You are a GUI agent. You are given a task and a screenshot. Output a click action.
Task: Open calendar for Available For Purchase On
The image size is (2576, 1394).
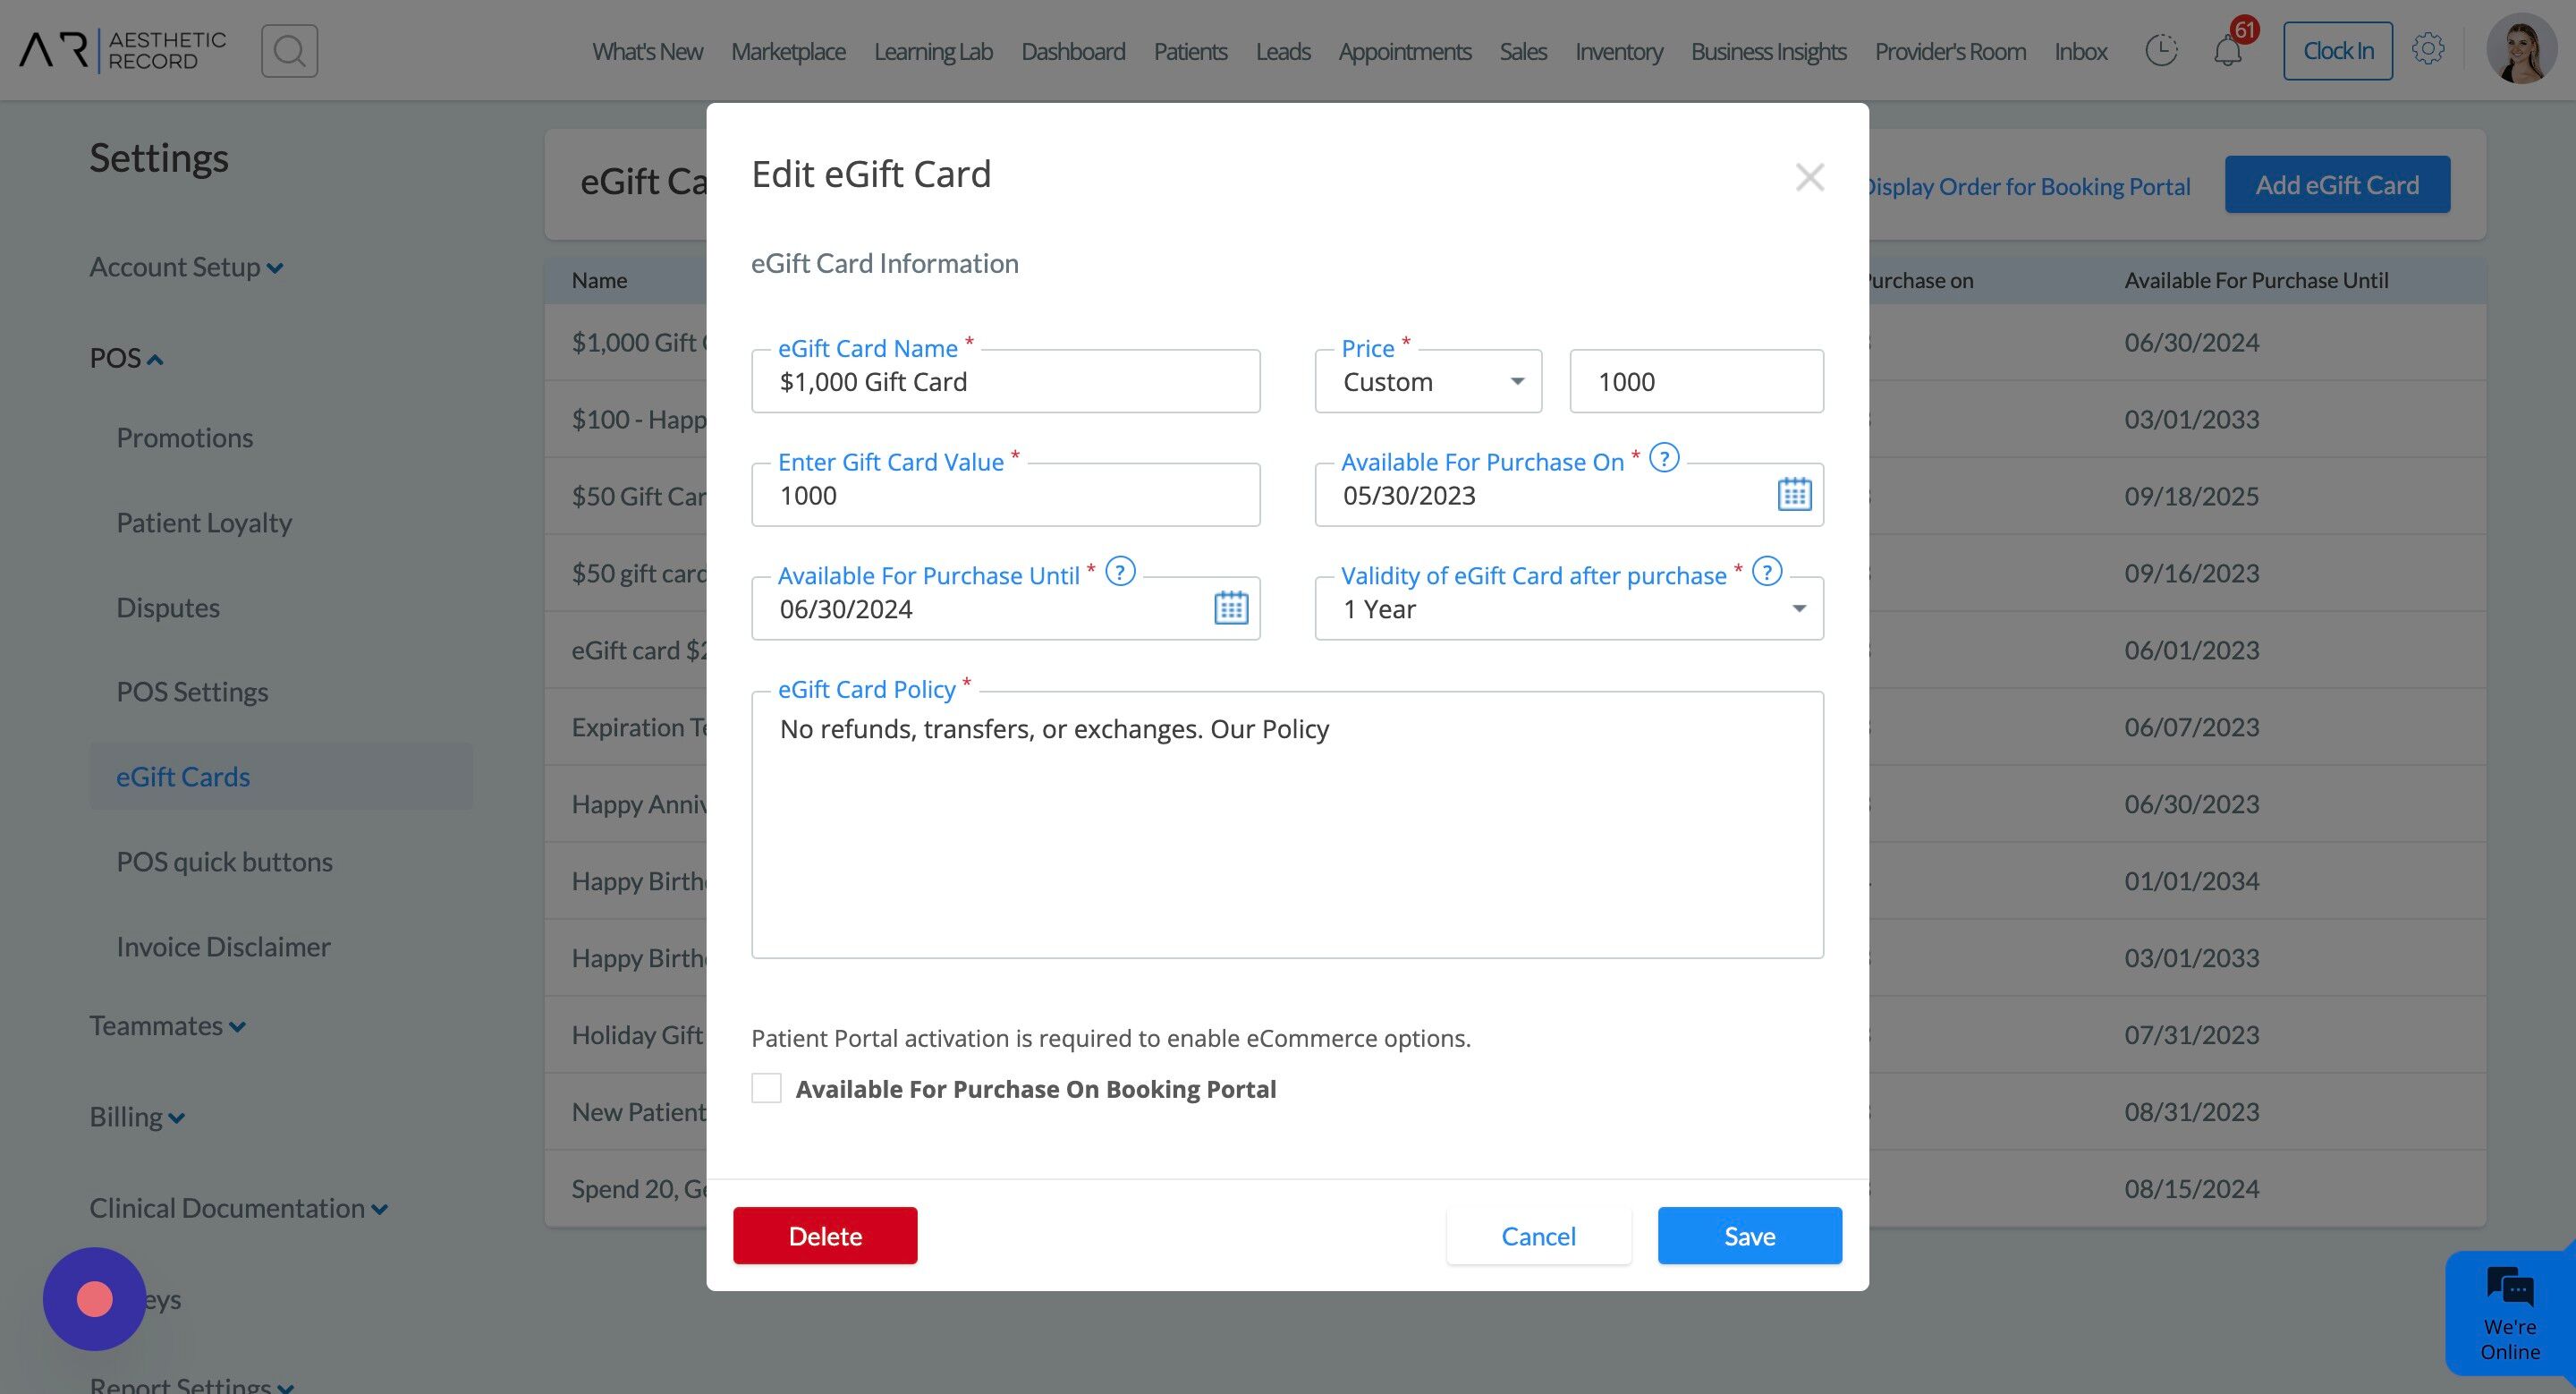tap(1794, 494)
